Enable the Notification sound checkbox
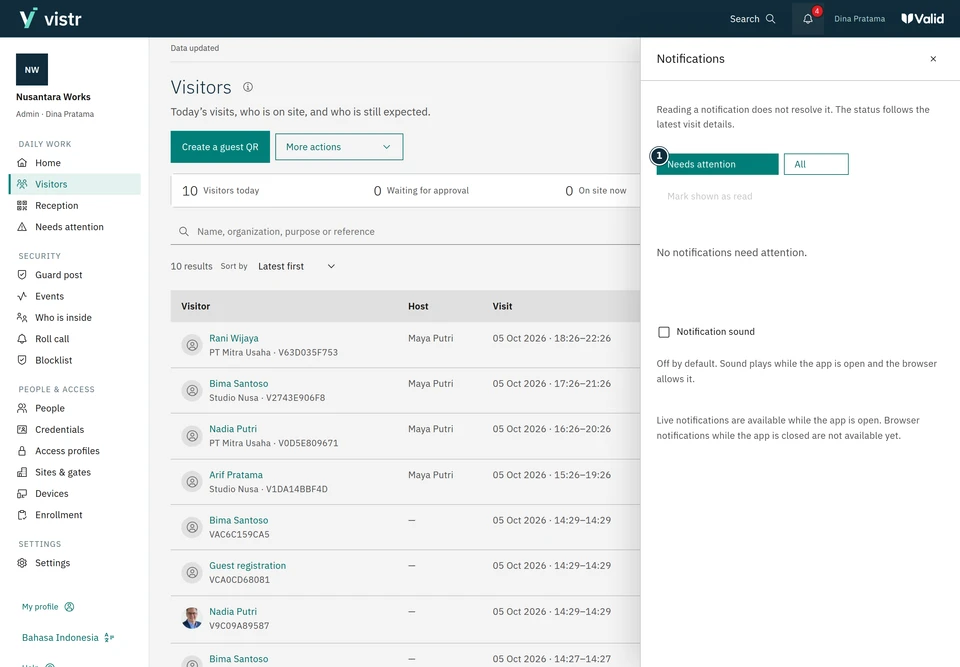Screen dimensions: 960x667 pos(664,332)
